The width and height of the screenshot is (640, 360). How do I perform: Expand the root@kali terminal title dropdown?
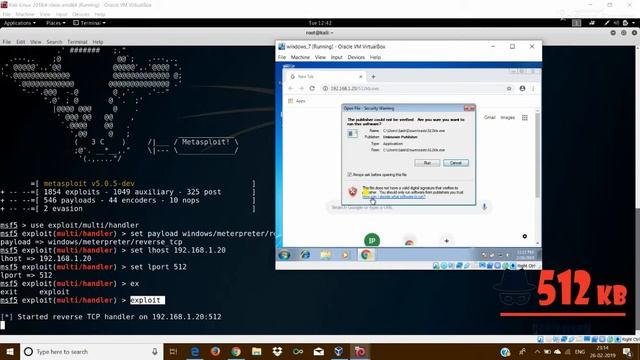pyautogui.click(x=320, y=33)
